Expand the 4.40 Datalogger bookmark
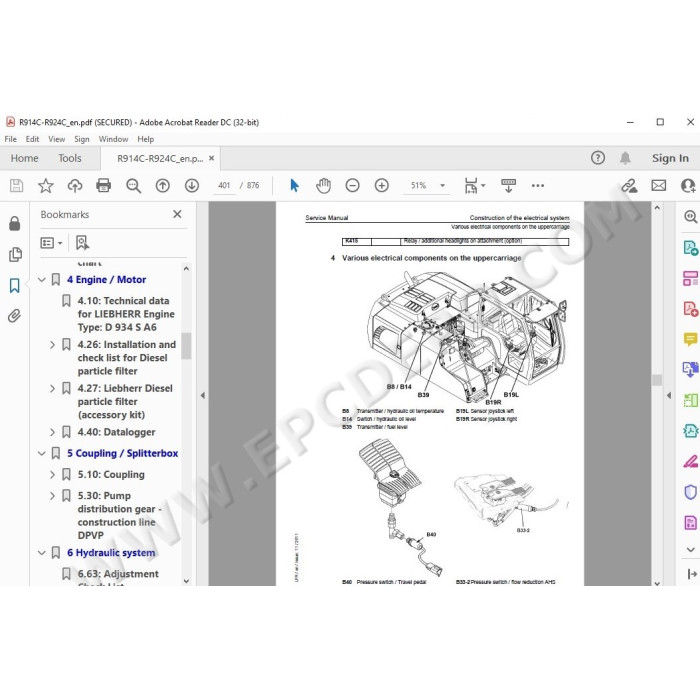700x700 pixels. pos(52,432)
